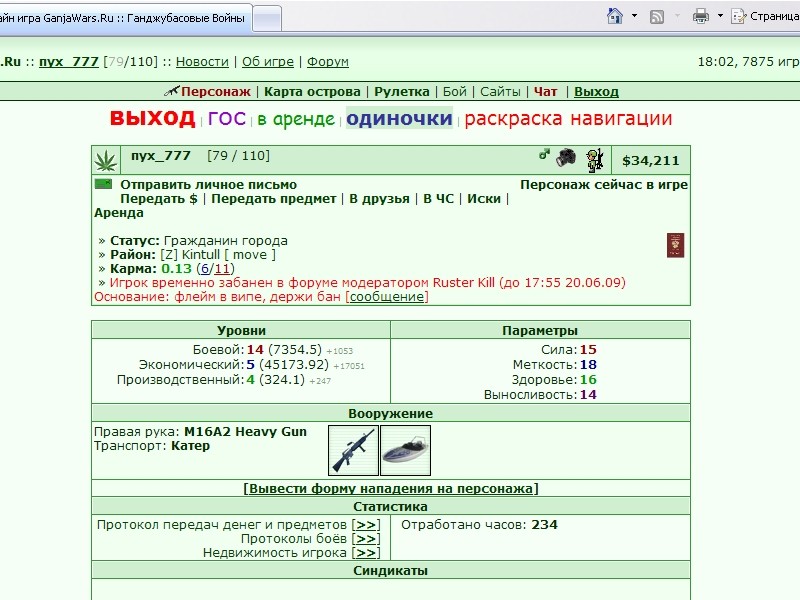Click the printer icon in browser toolbar
The height and width of the screenshot is (600, 800).
701,16
